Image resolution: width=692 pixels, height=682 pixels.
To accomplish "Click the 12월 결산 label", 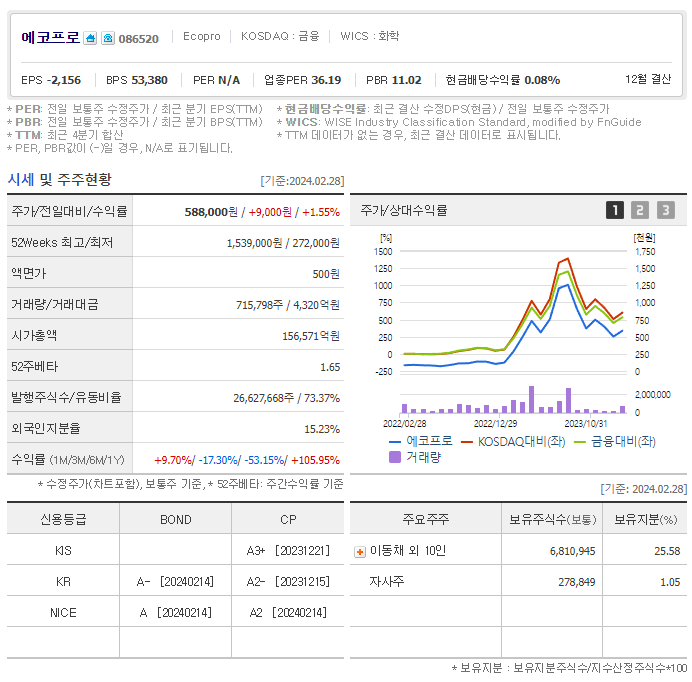I will tap(648, 79).
